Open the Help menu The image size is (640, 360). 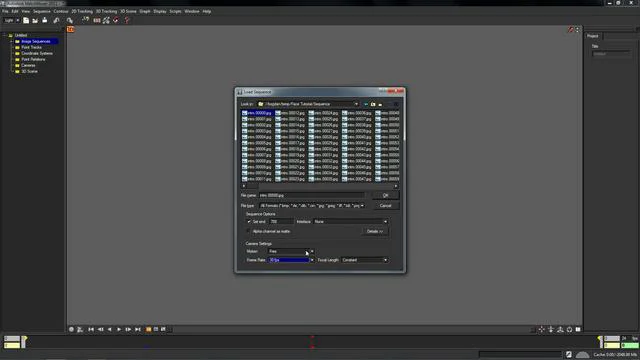(207, 11)
